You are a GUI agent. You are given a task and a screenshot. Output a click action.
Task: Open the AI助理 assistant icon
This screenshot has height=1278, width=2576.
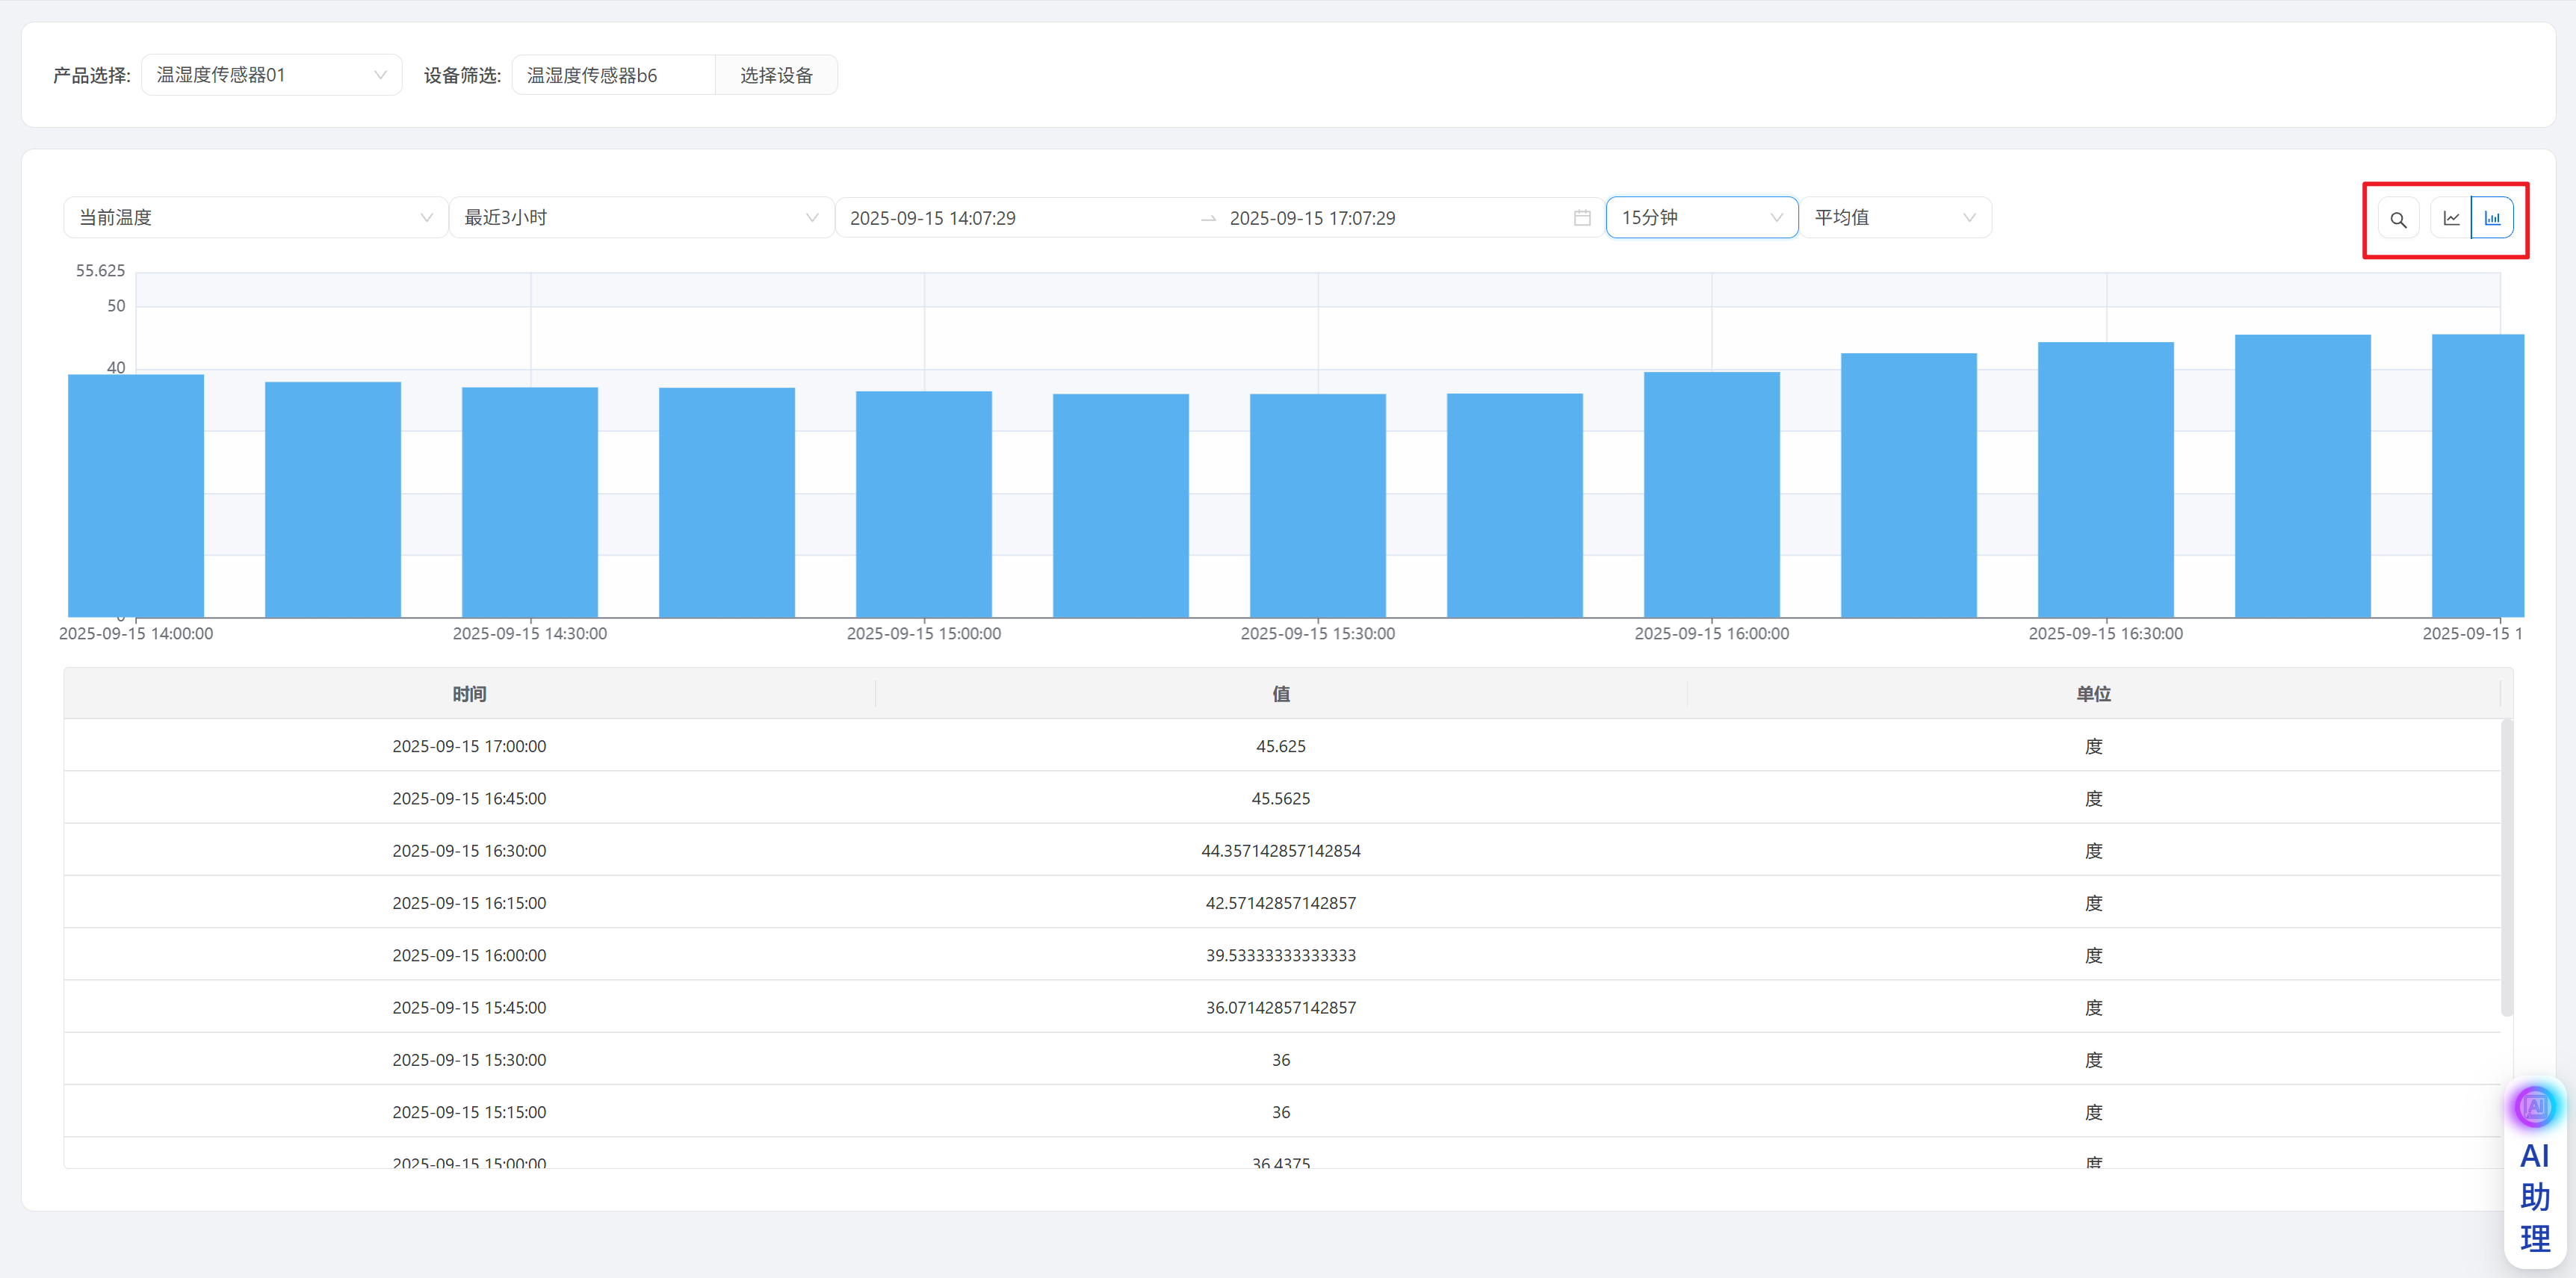[2534, 1108]
